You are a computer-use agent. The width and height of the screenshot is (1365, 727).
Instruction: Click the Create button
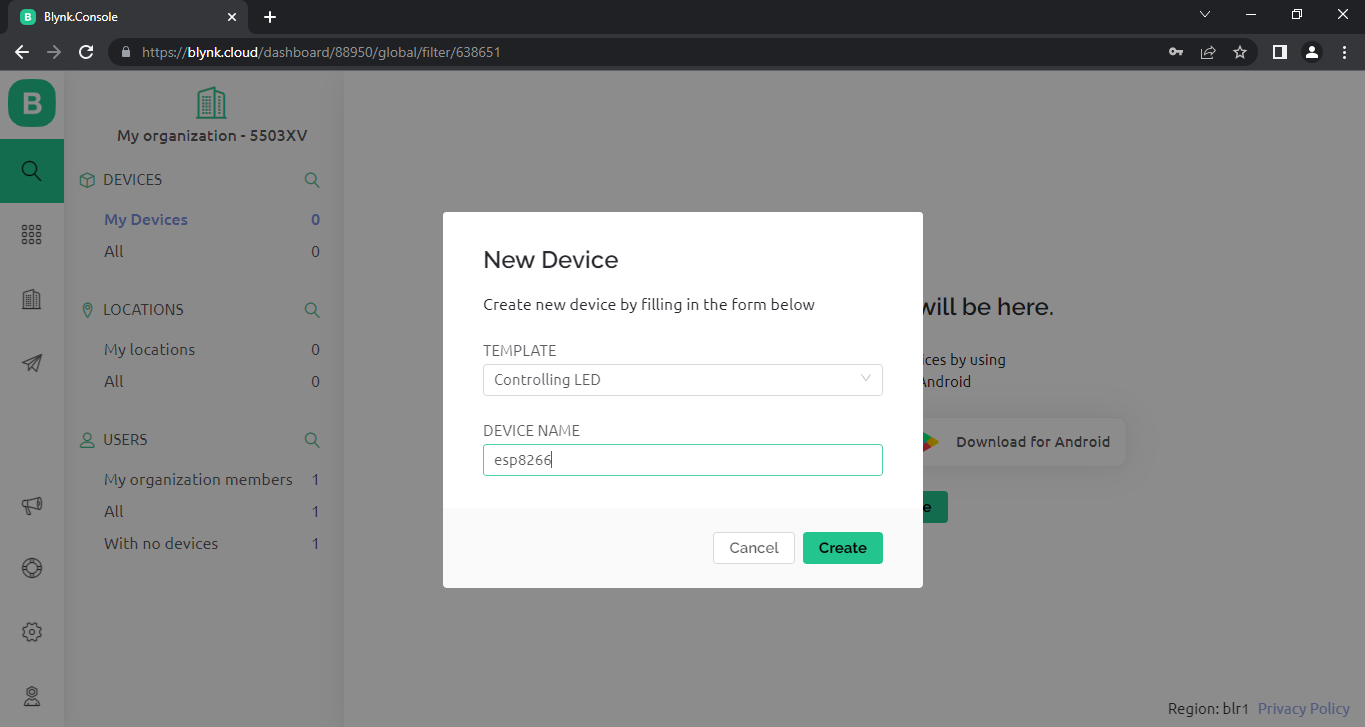click(x=843, y=548)
